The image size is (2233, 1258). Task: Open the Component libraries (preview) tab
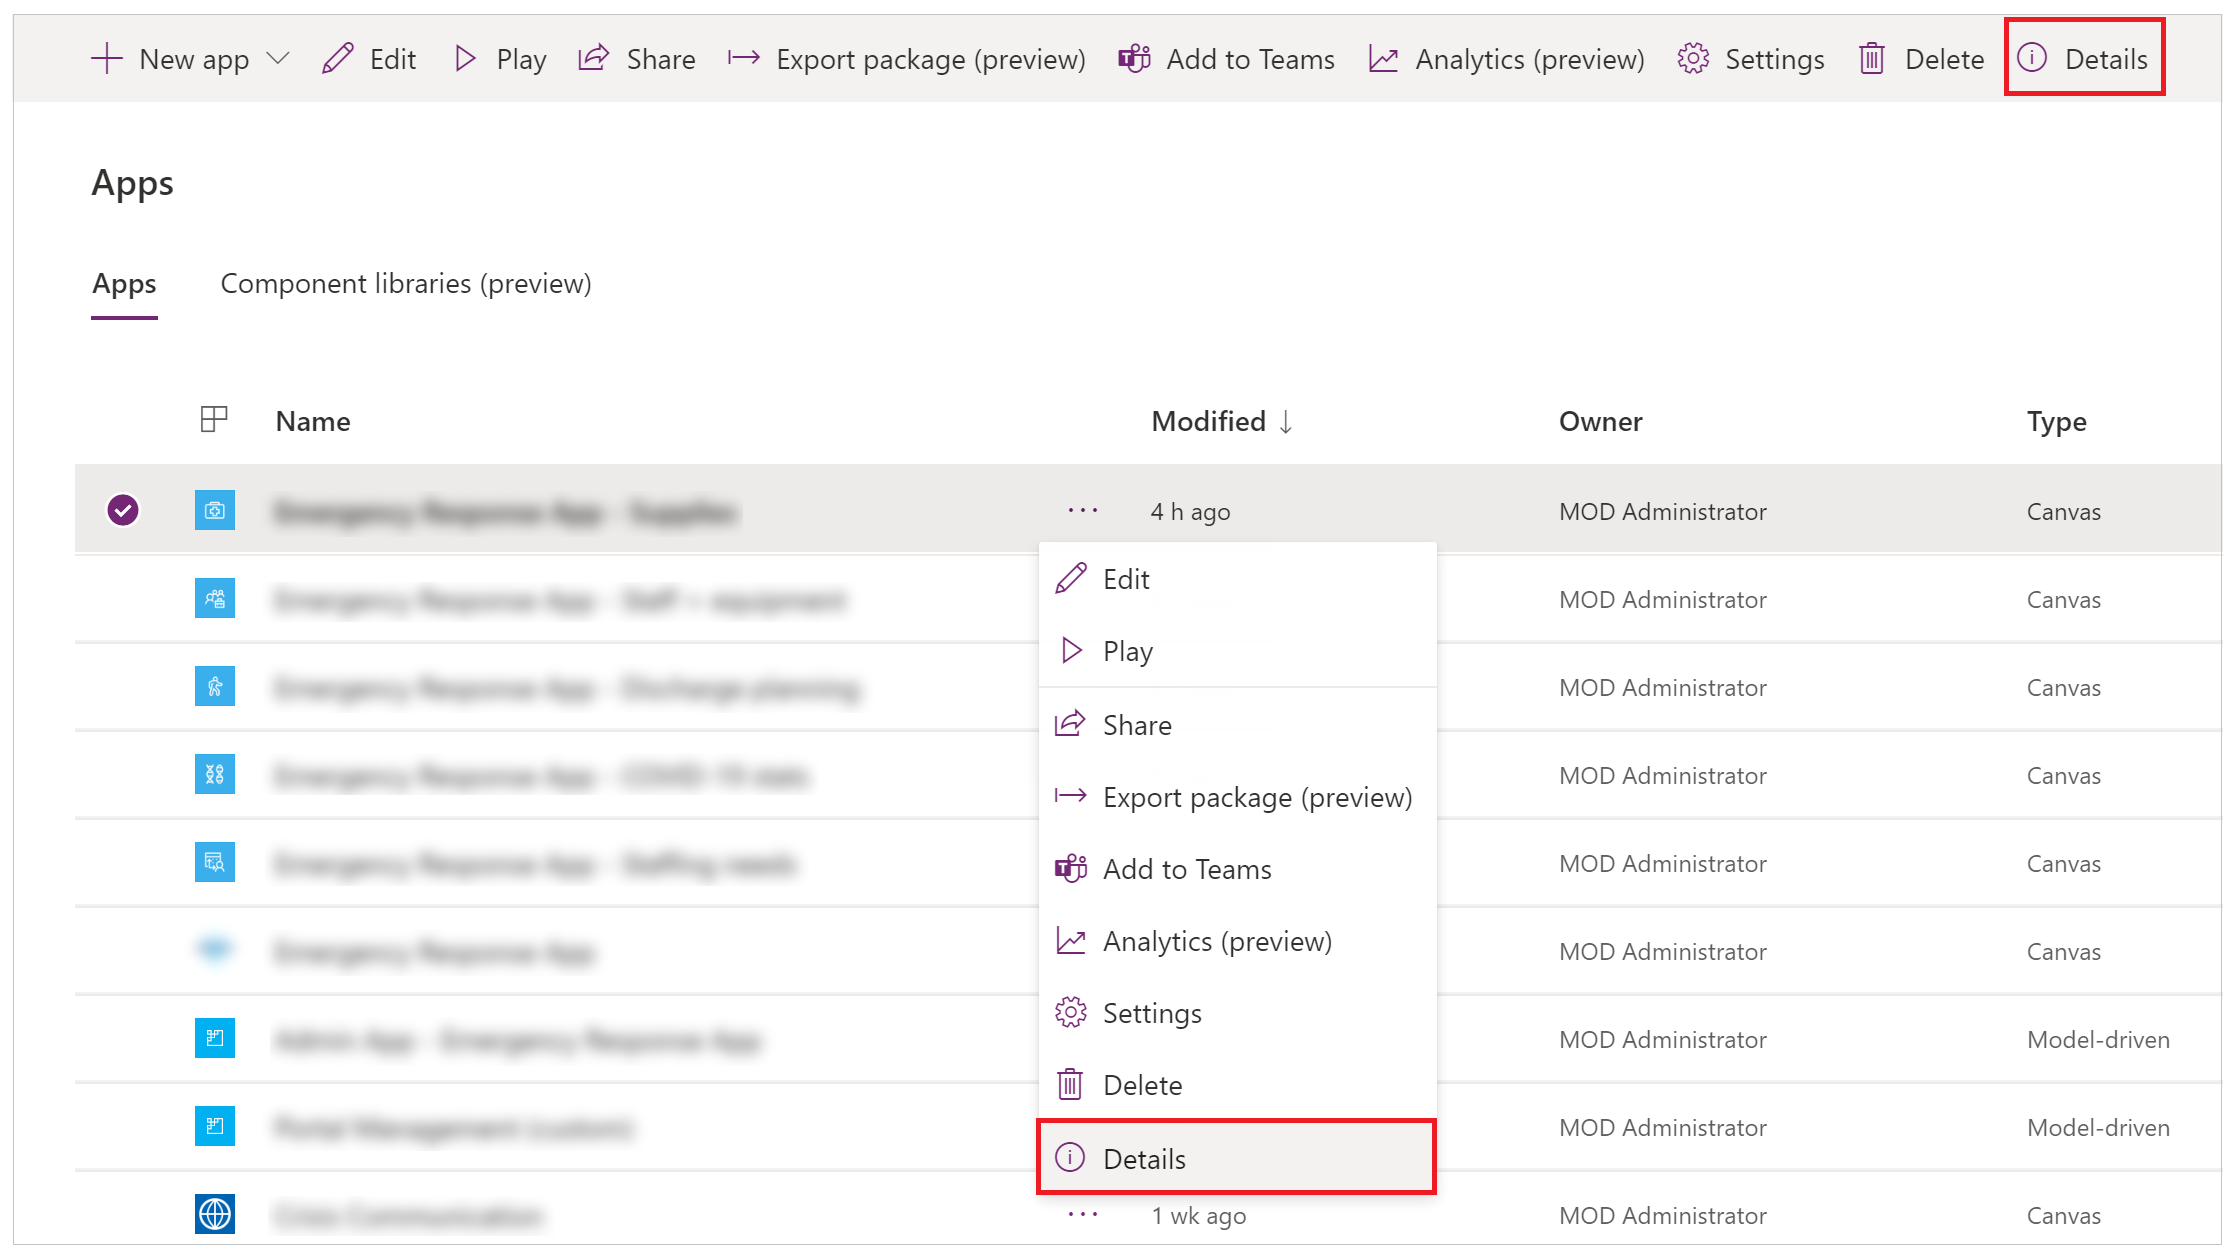pyautogui.click(x=406, y=282)
